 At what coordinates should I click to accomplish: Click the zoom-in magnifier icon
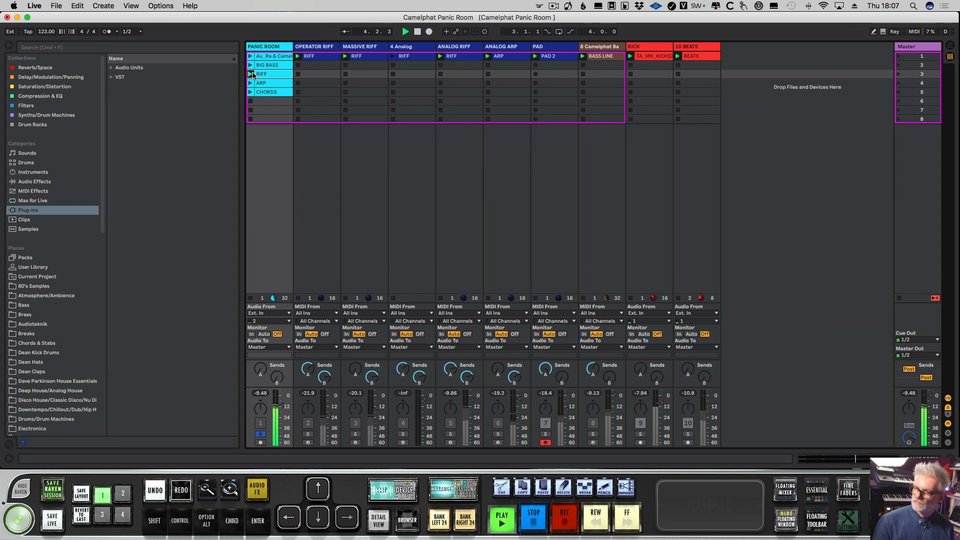point(230,489)
